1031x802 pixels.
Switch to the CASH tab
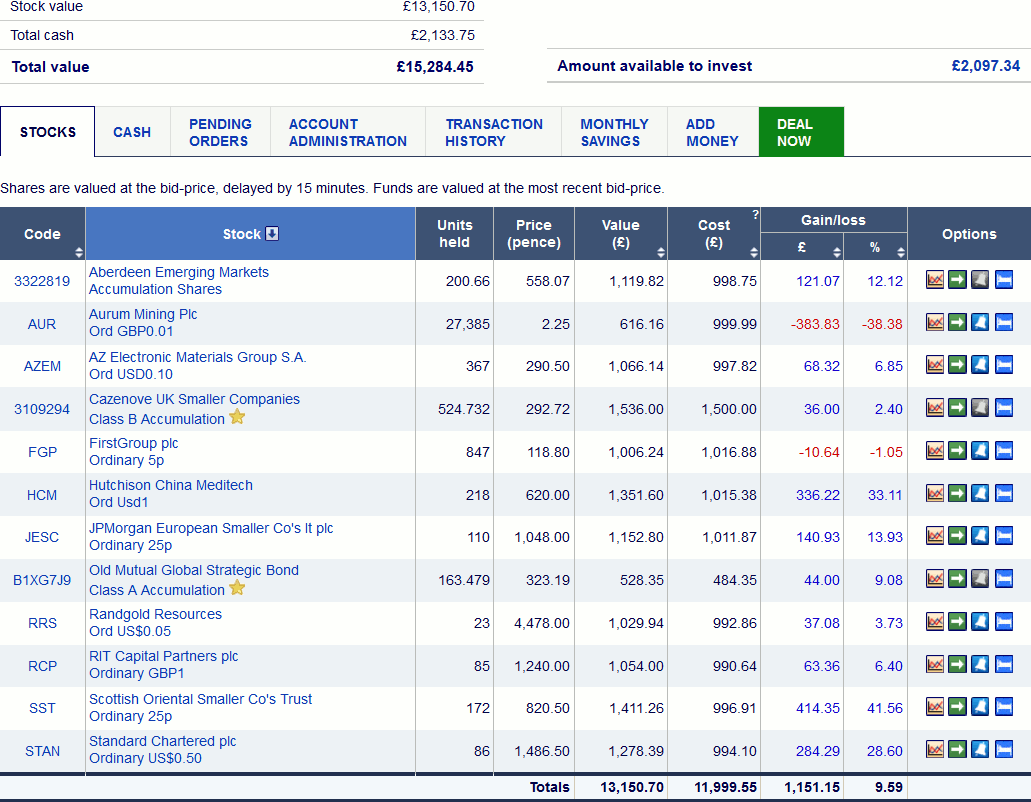pos(132,132)
